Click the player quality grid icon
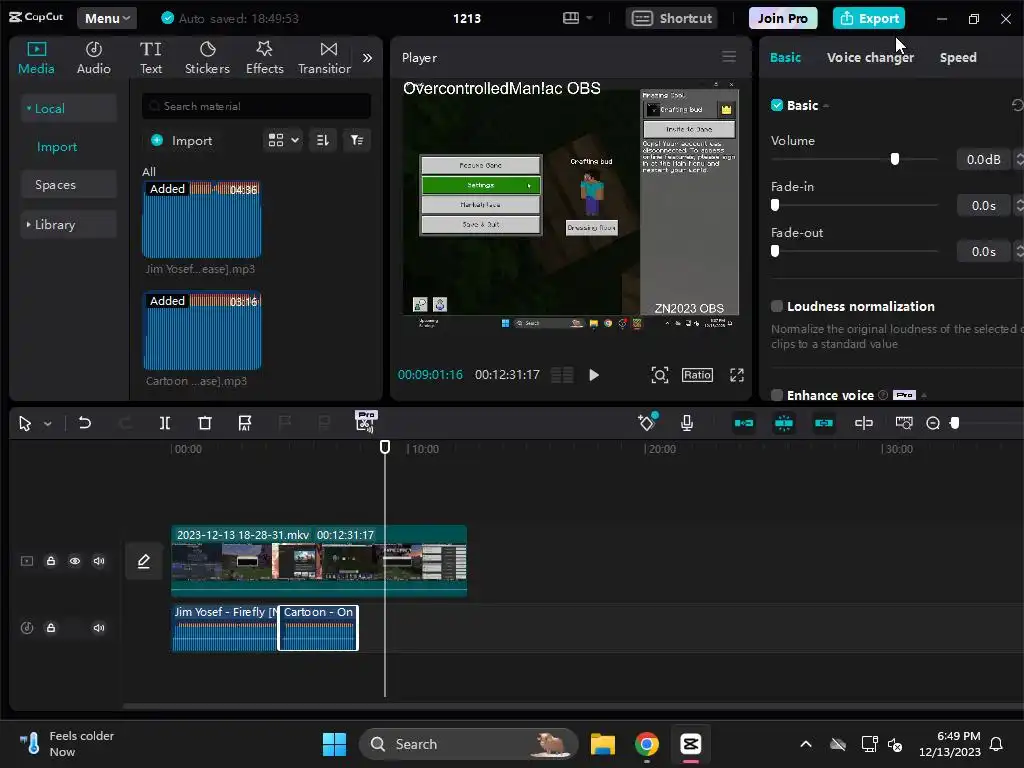 pyautogui.click(x=562, y=375)
